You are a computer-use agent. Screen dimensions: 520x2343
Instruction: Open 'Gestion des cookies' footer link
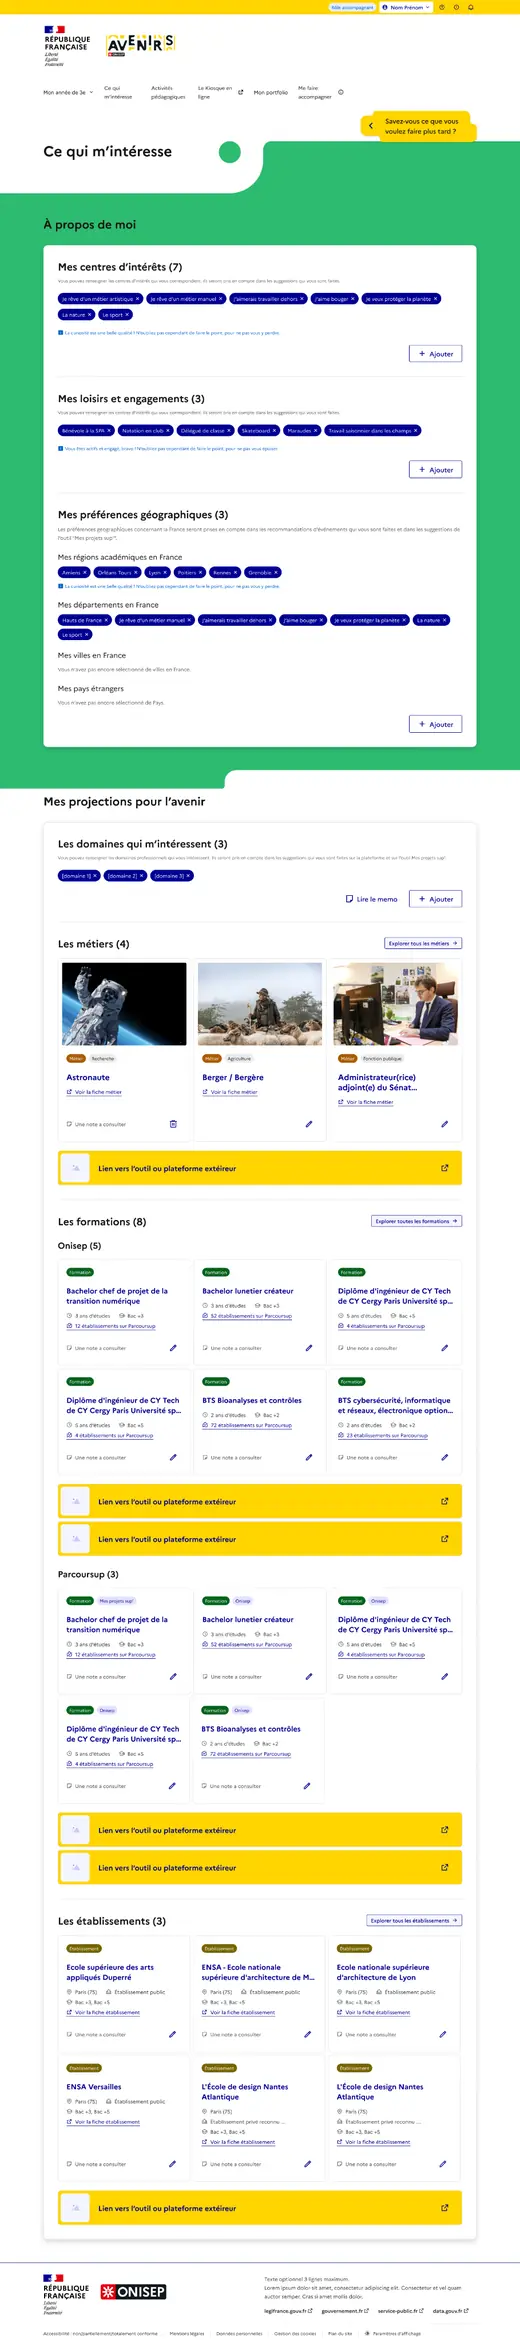pyautogui.click(x=295, y=2333)
